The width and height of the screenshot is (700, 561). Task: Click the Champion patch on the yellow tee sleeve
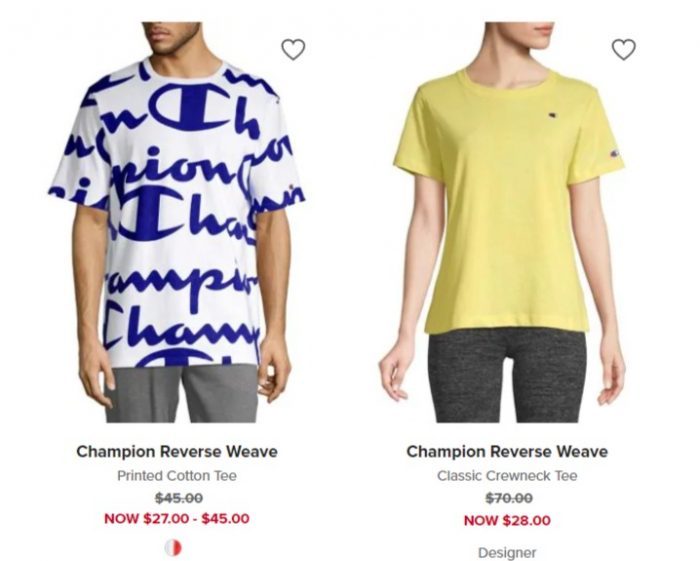point(614,154)
